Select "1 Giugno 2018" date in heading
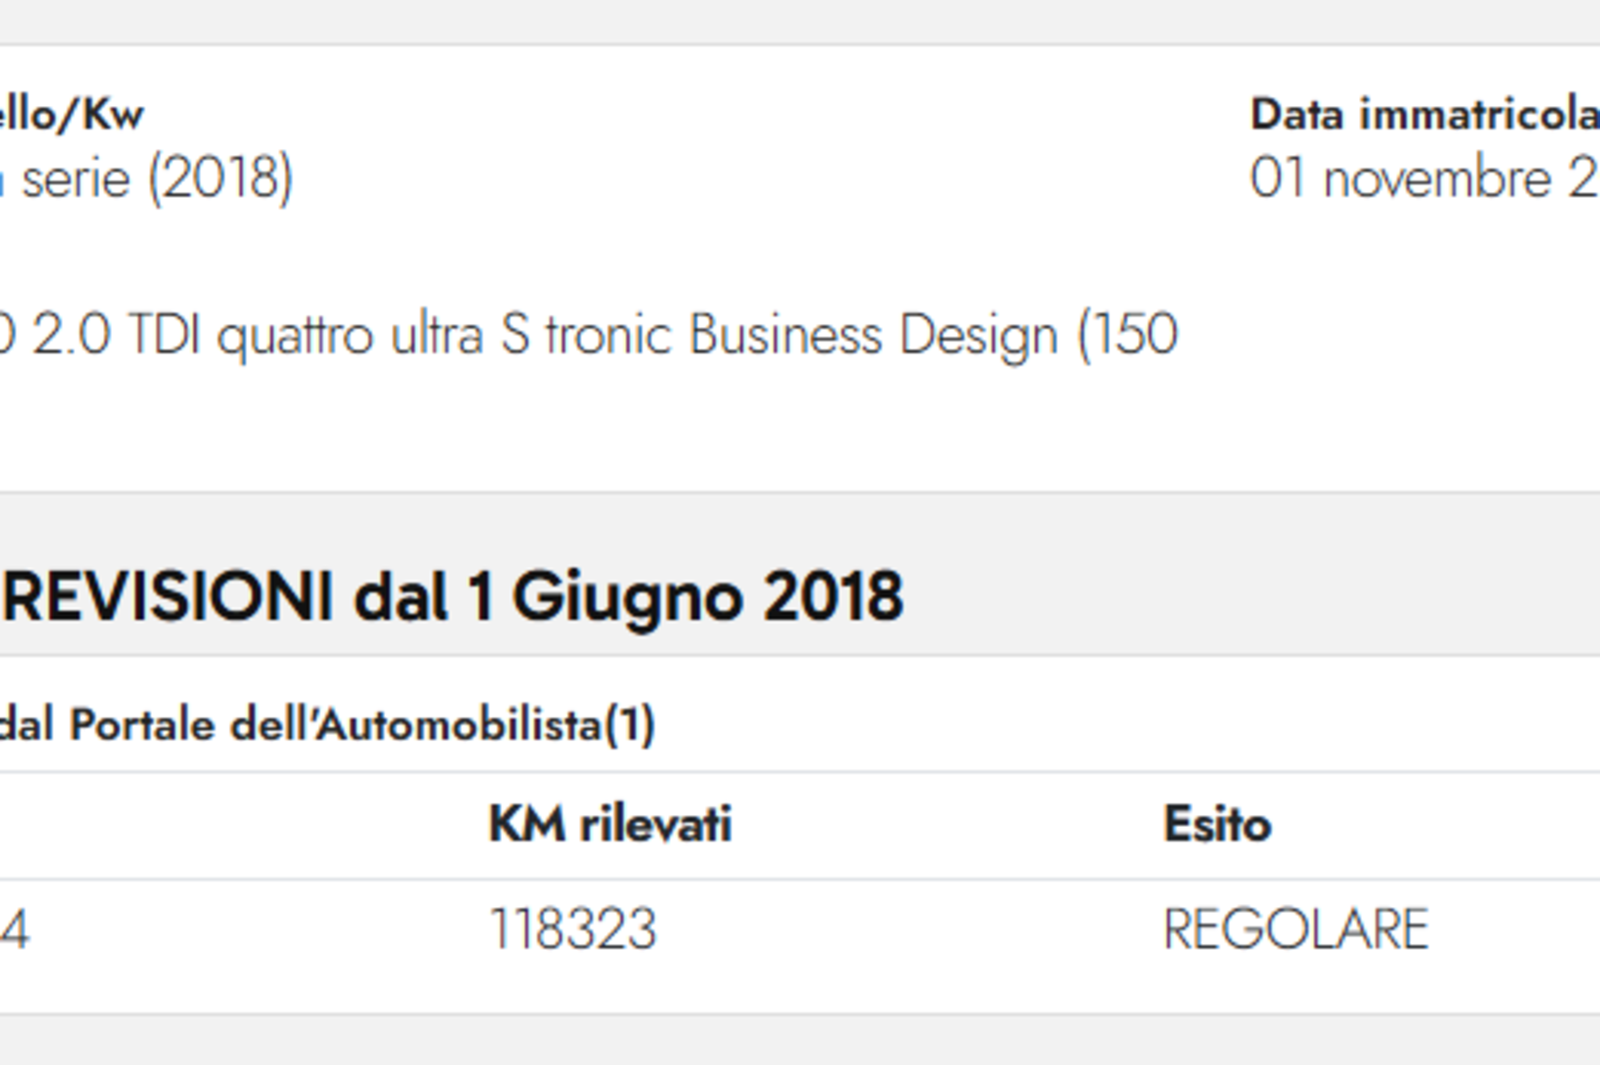Viewport: 1600px width, 1065px height. click(x=685, y=597)
